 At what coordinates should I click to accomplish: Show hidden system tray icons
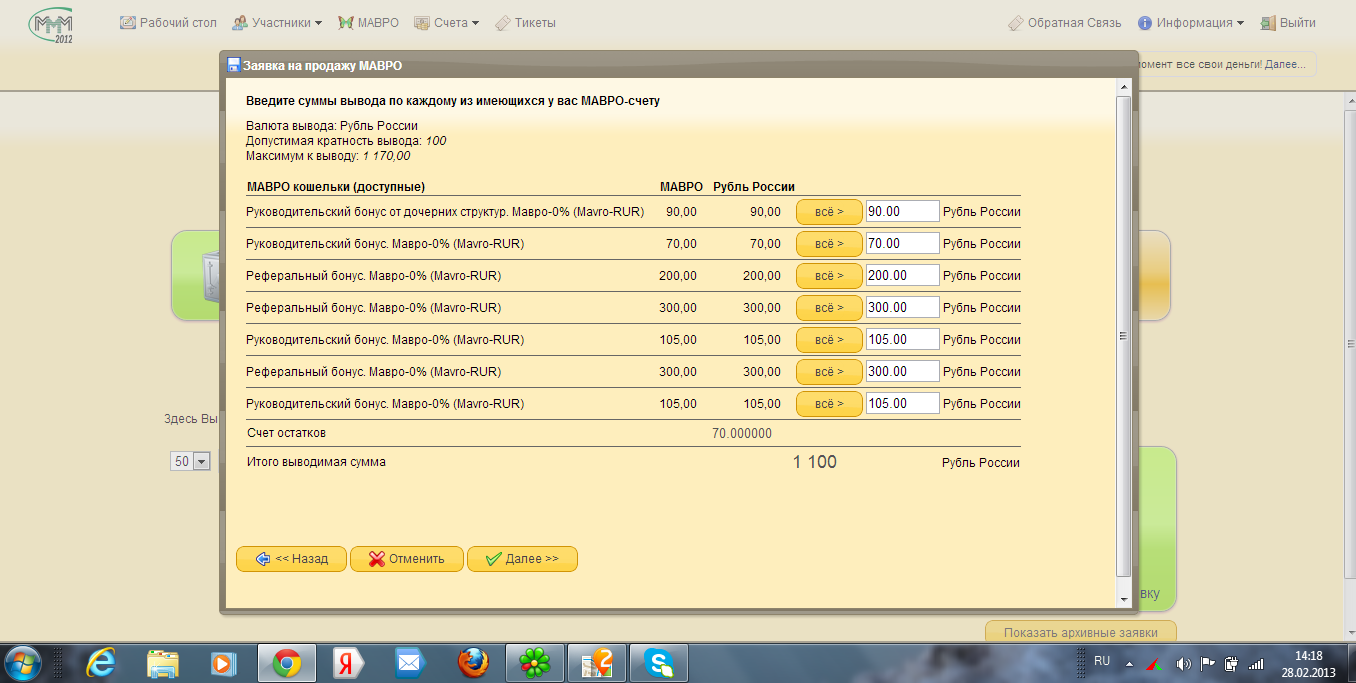pos(1129,663)
